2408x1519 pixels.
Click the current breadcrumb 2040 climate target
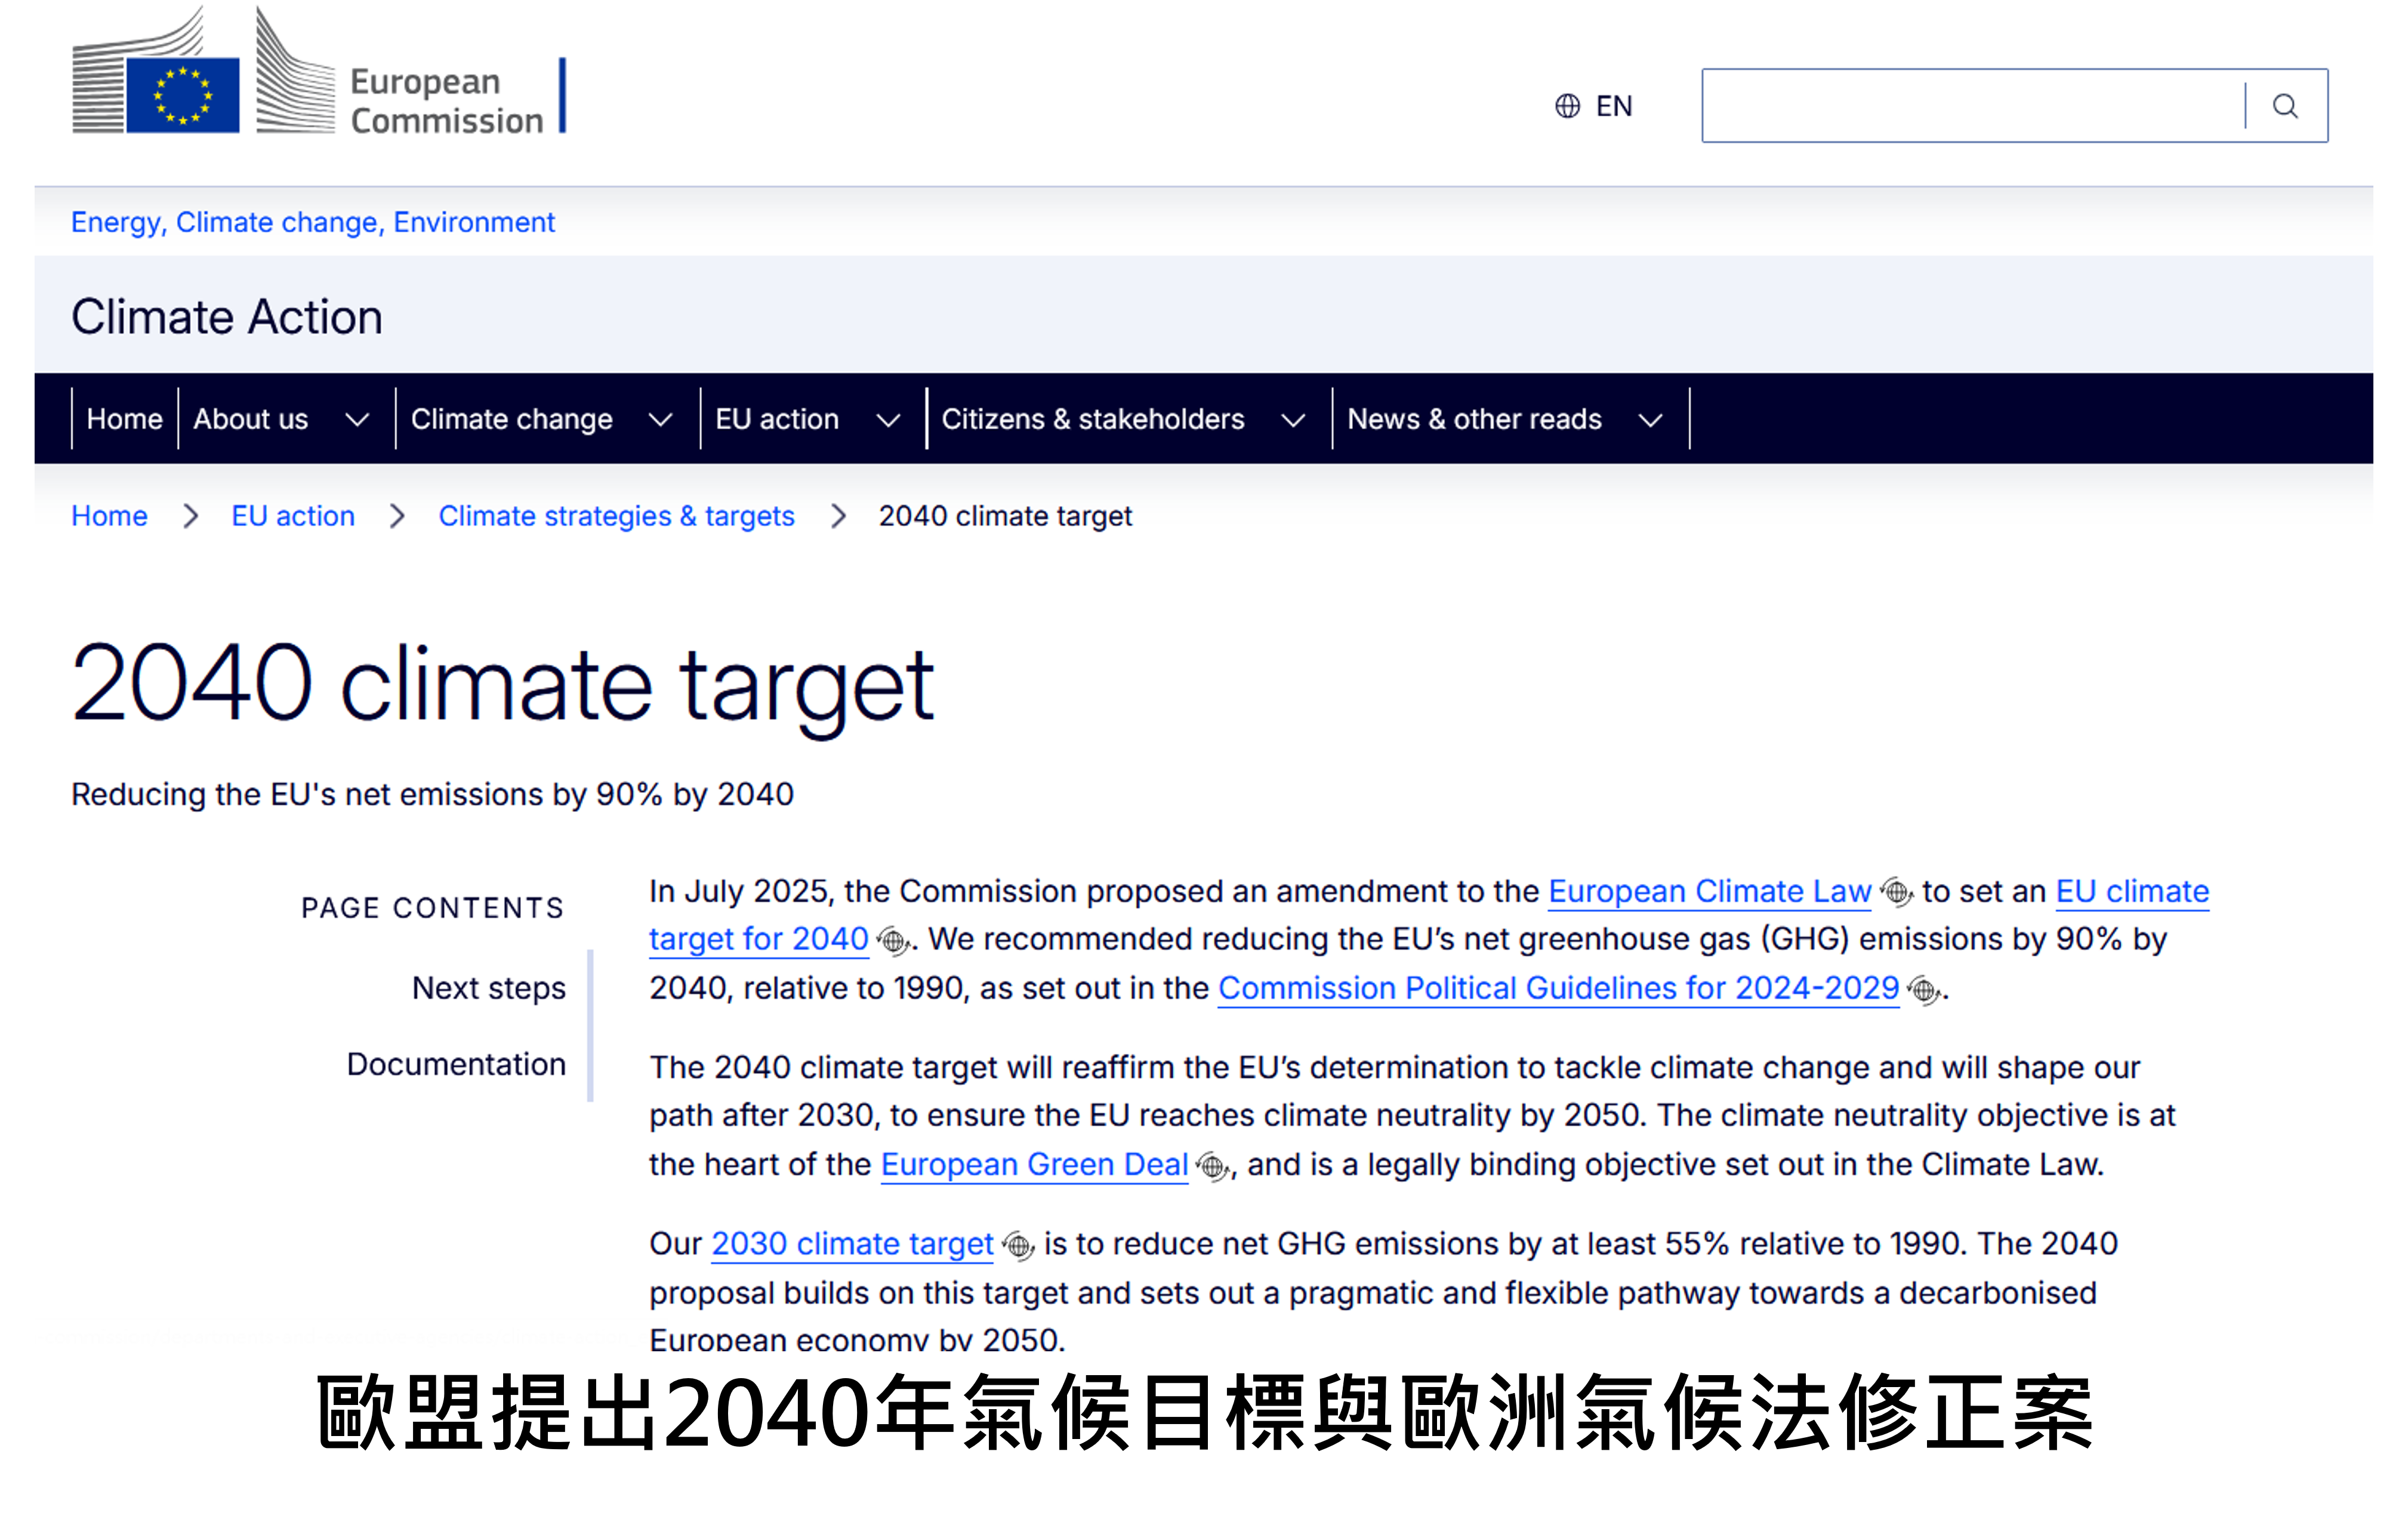tap(1005, 516)
